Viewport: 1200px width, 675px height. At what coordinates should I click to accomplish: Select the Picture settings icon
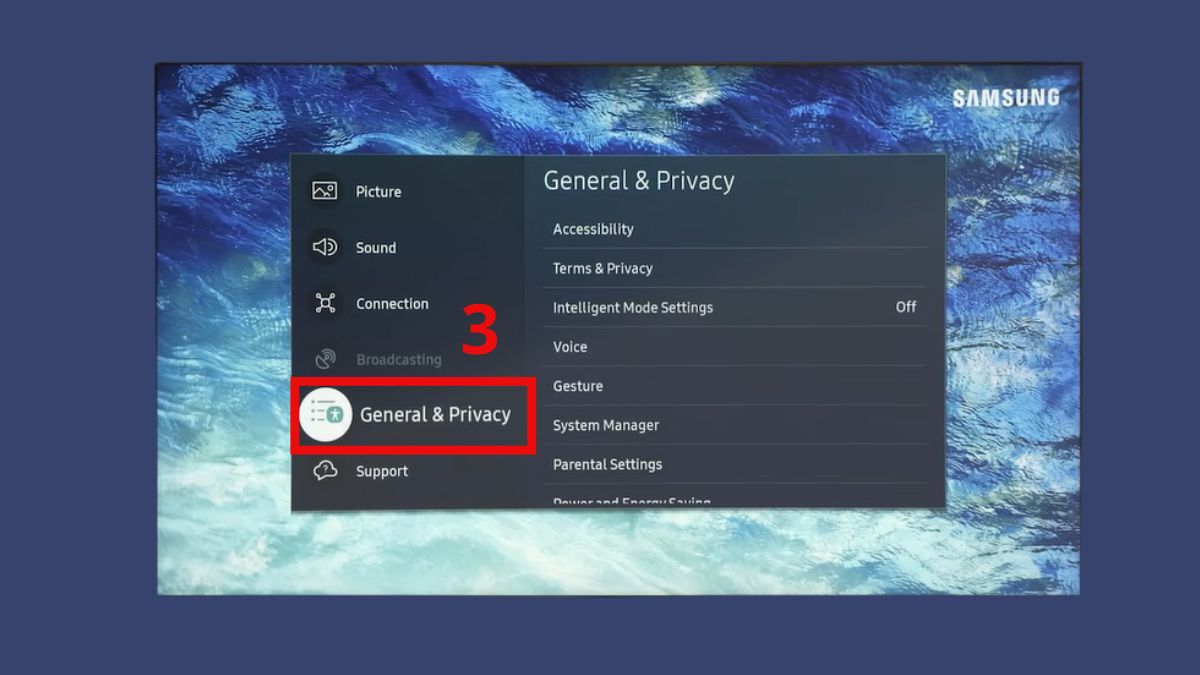point(325,190)
